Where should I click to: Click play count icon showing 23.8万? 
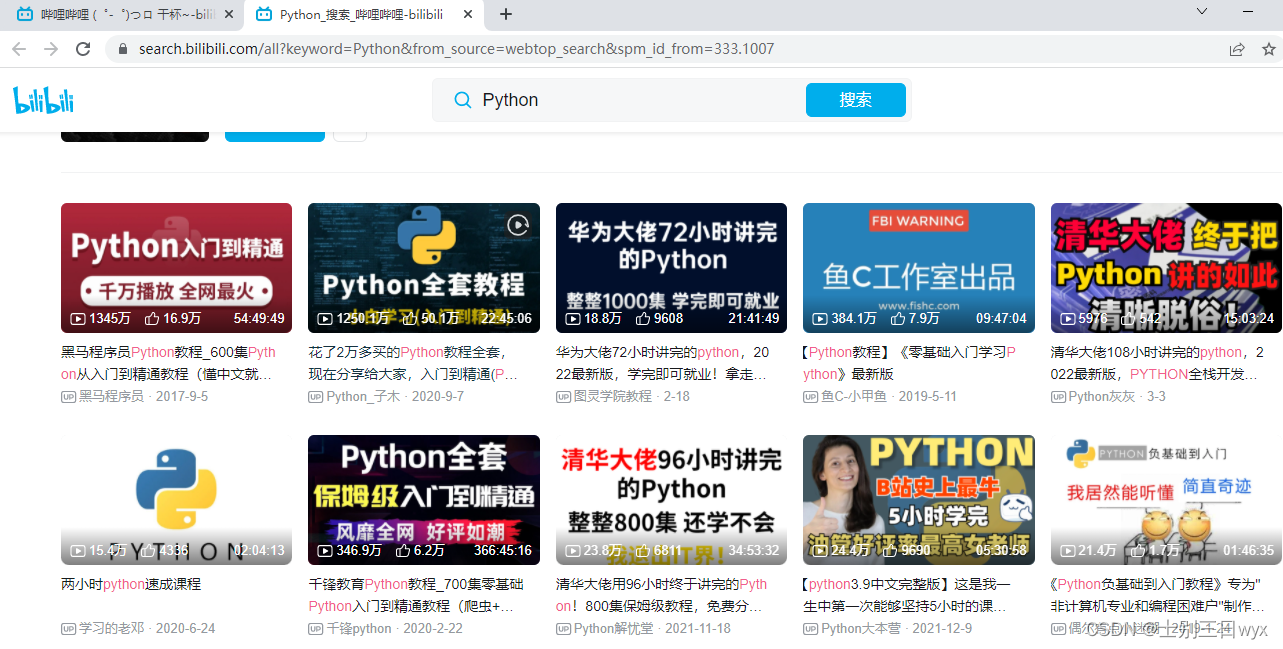click(x=573, y=551)
